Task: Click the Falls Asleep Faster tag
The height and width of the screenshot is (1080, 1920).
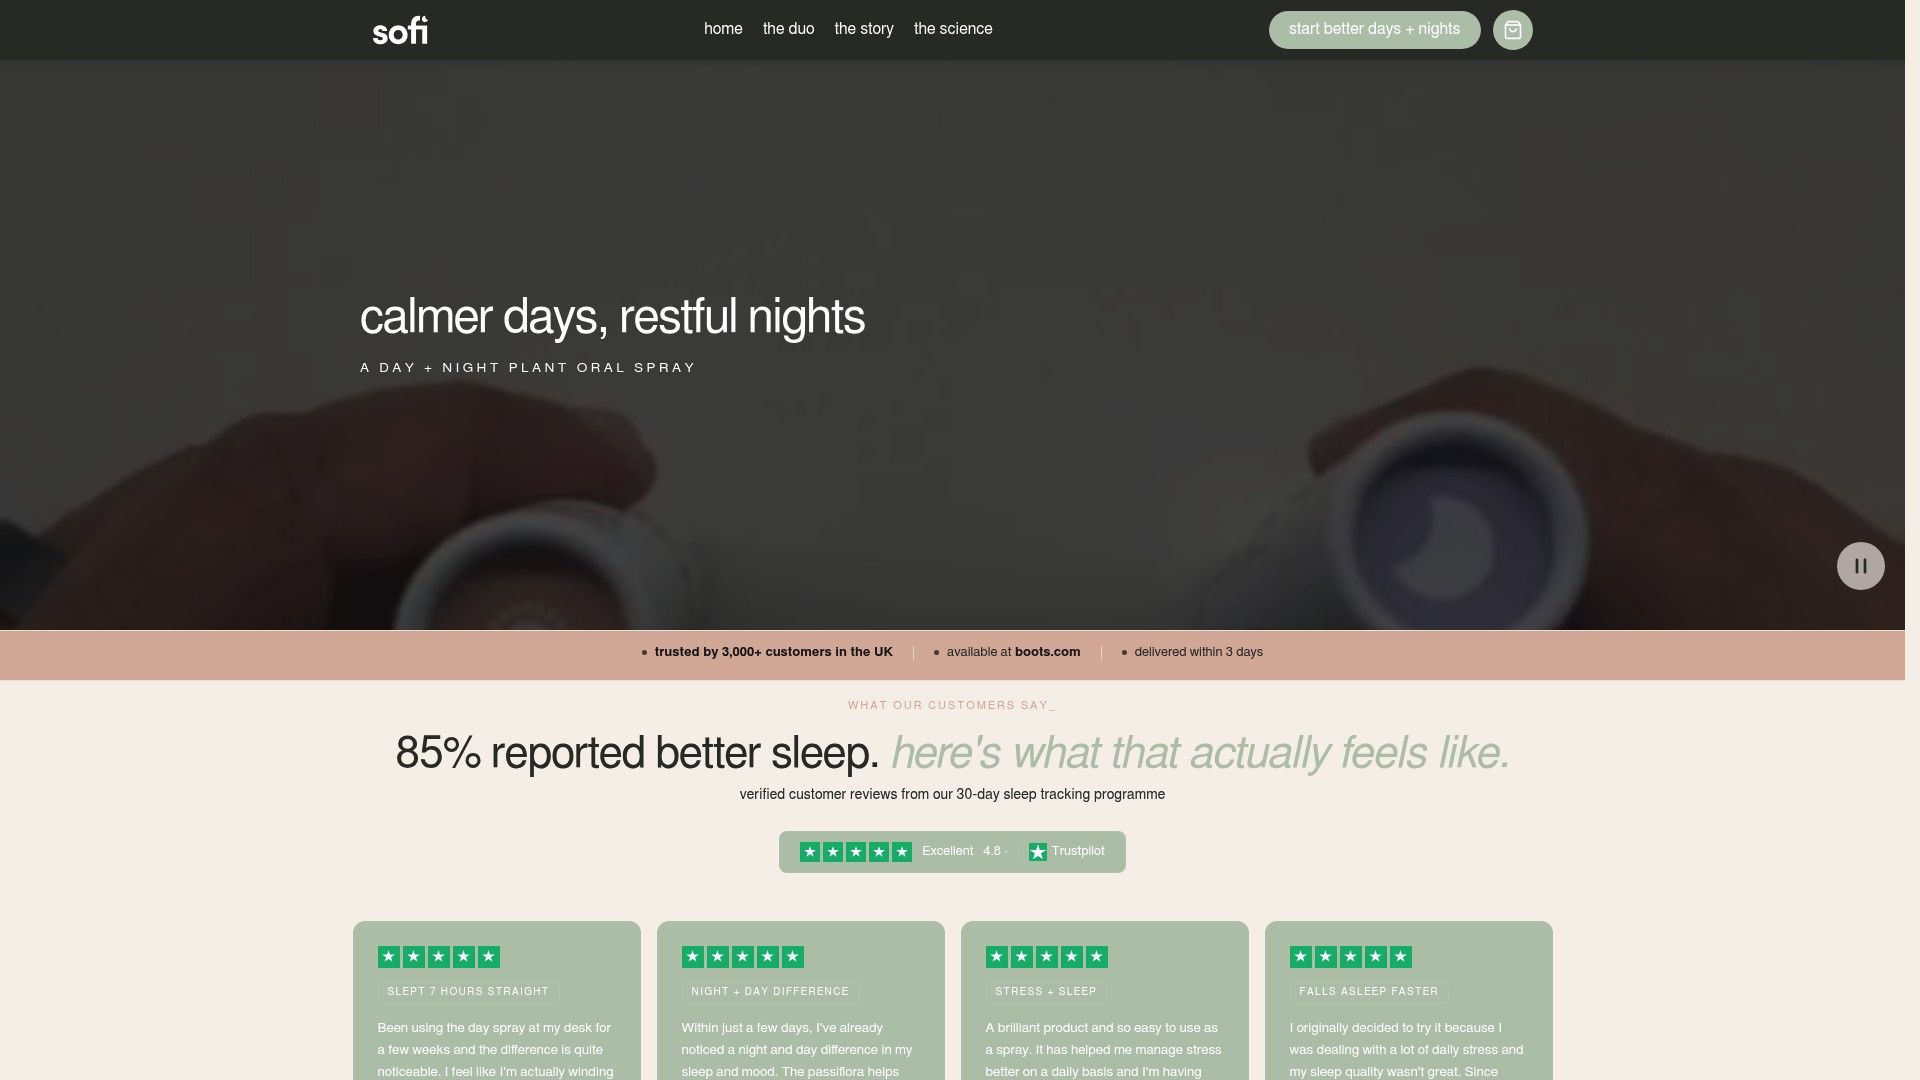Action: point(1368,992)
